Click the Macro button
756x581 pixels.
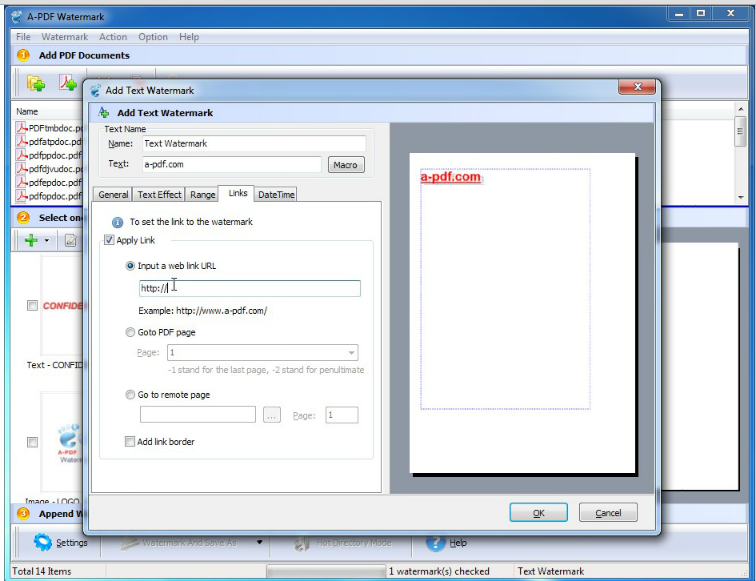point(346,164)
